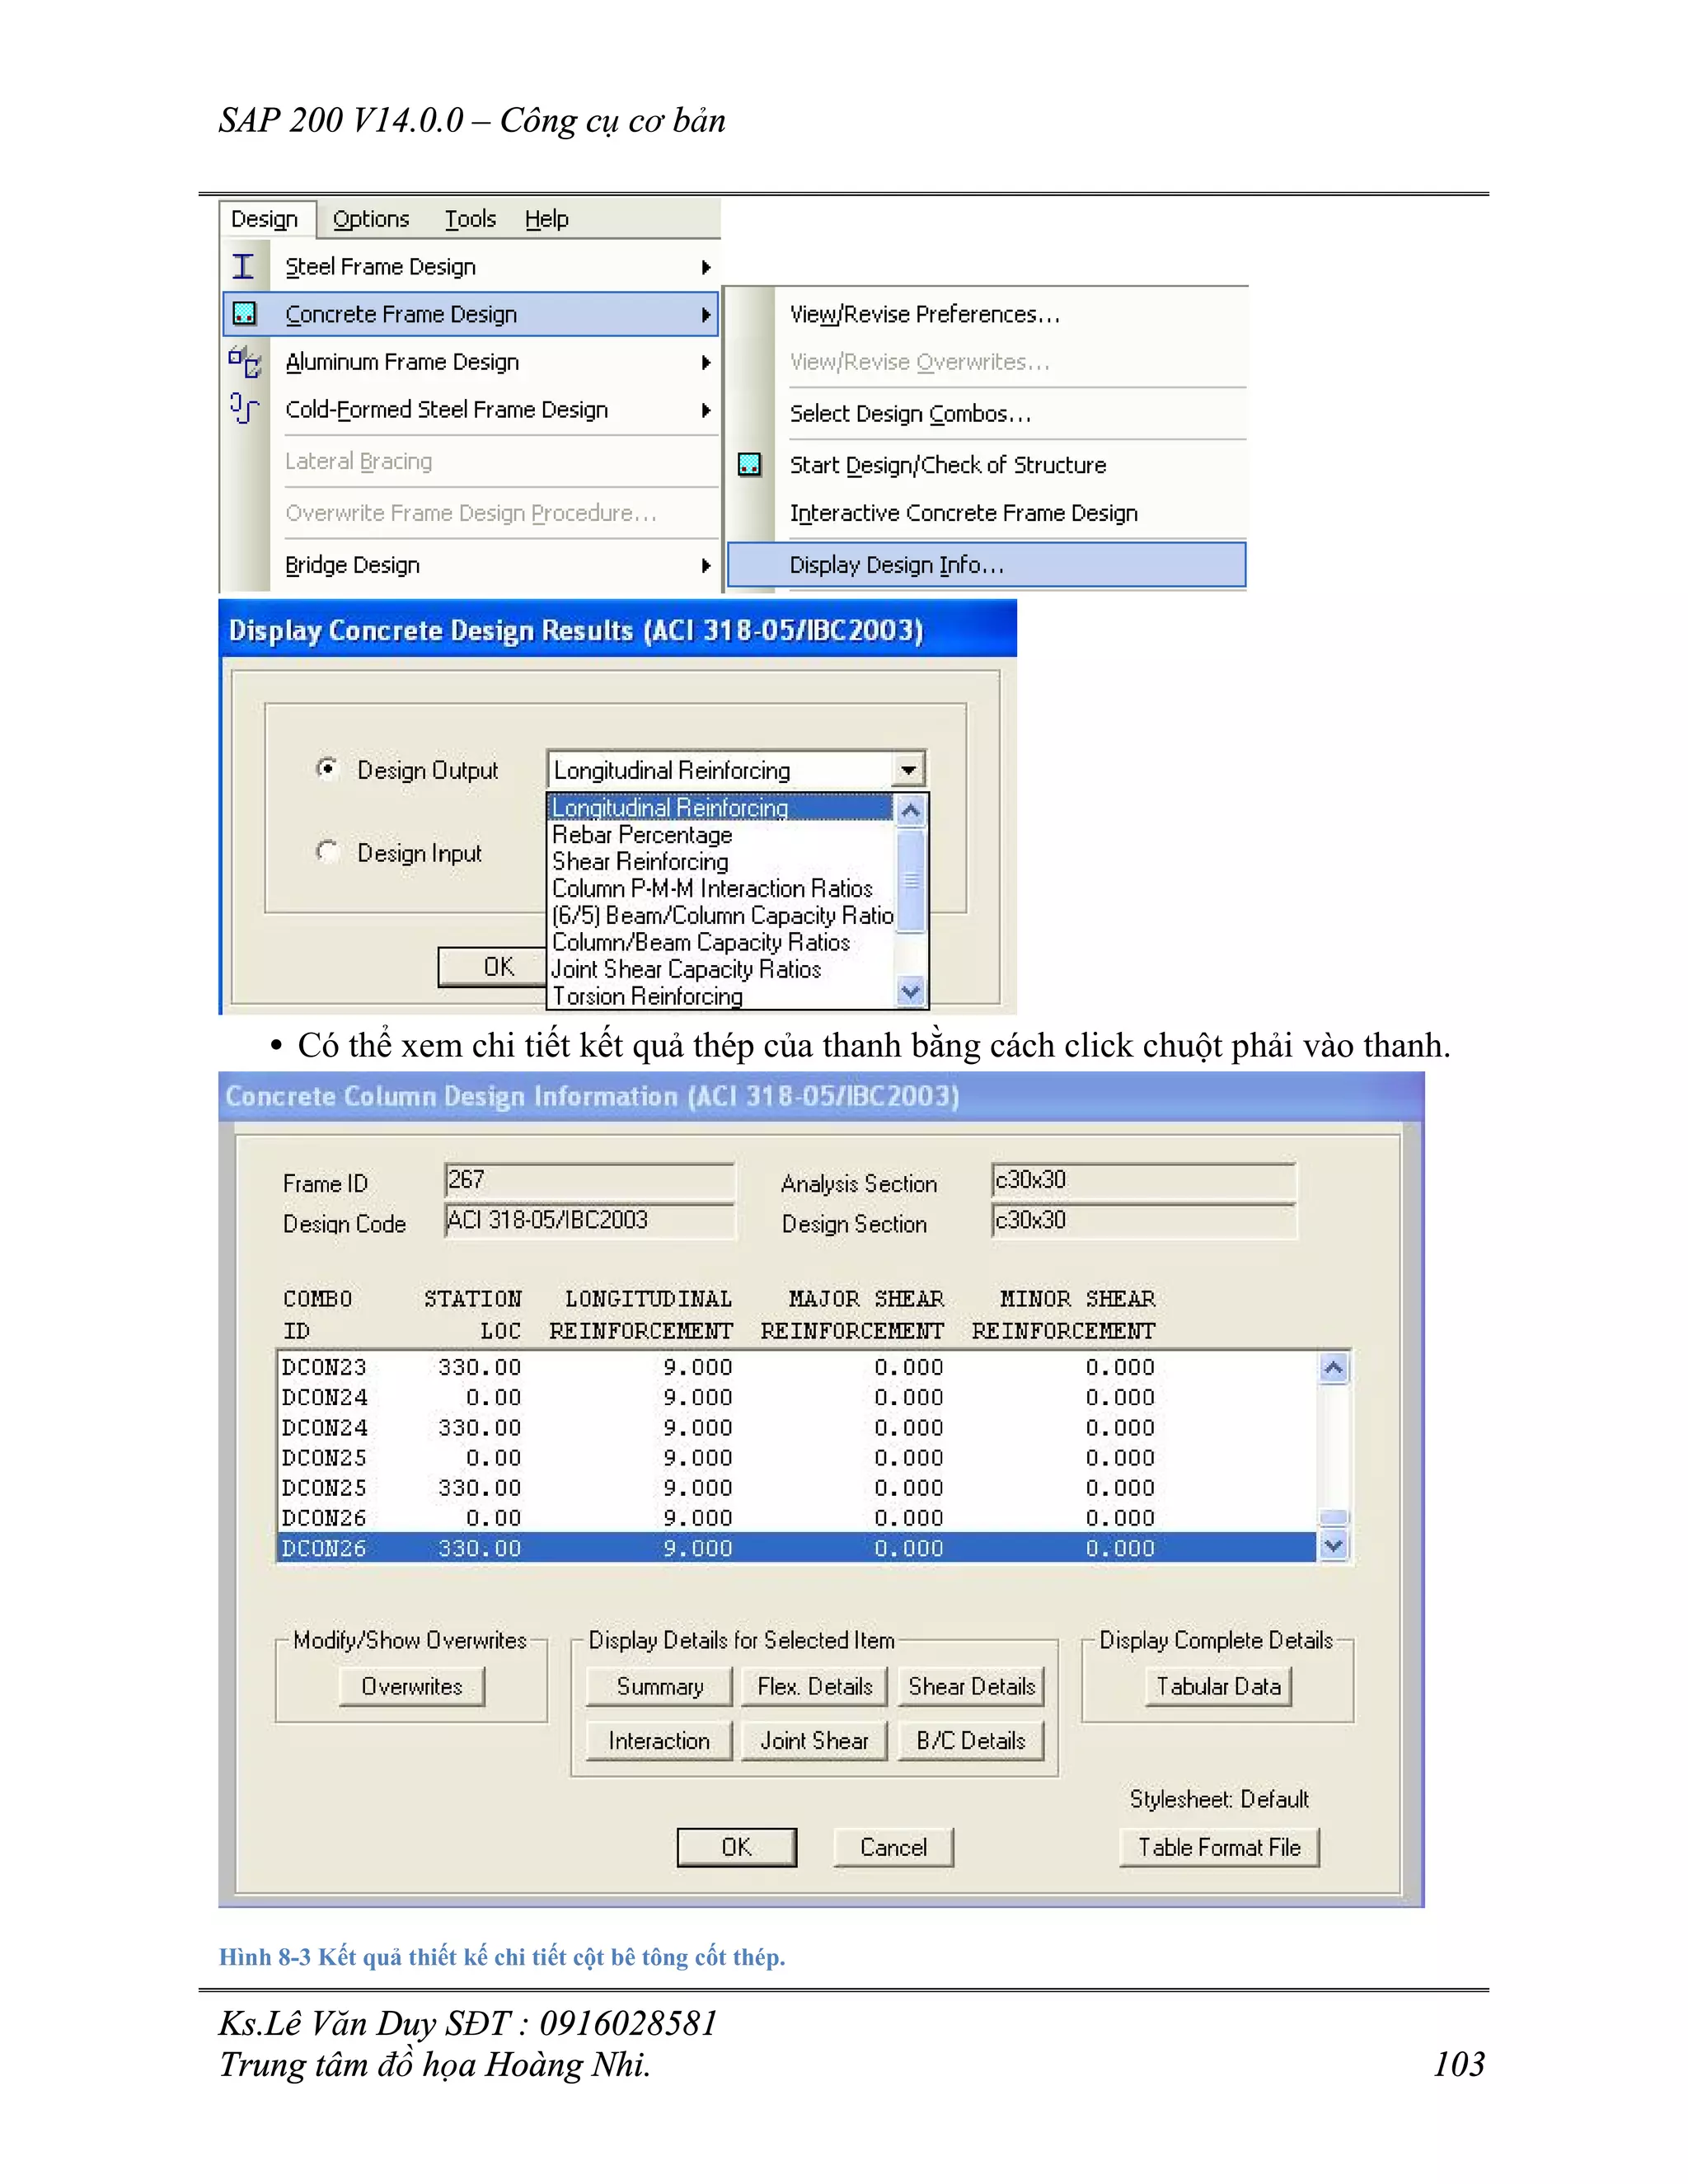Click OK in Display Concrete Design Results
This screenshot has height=2184, width=1688.
coord(493,967)
